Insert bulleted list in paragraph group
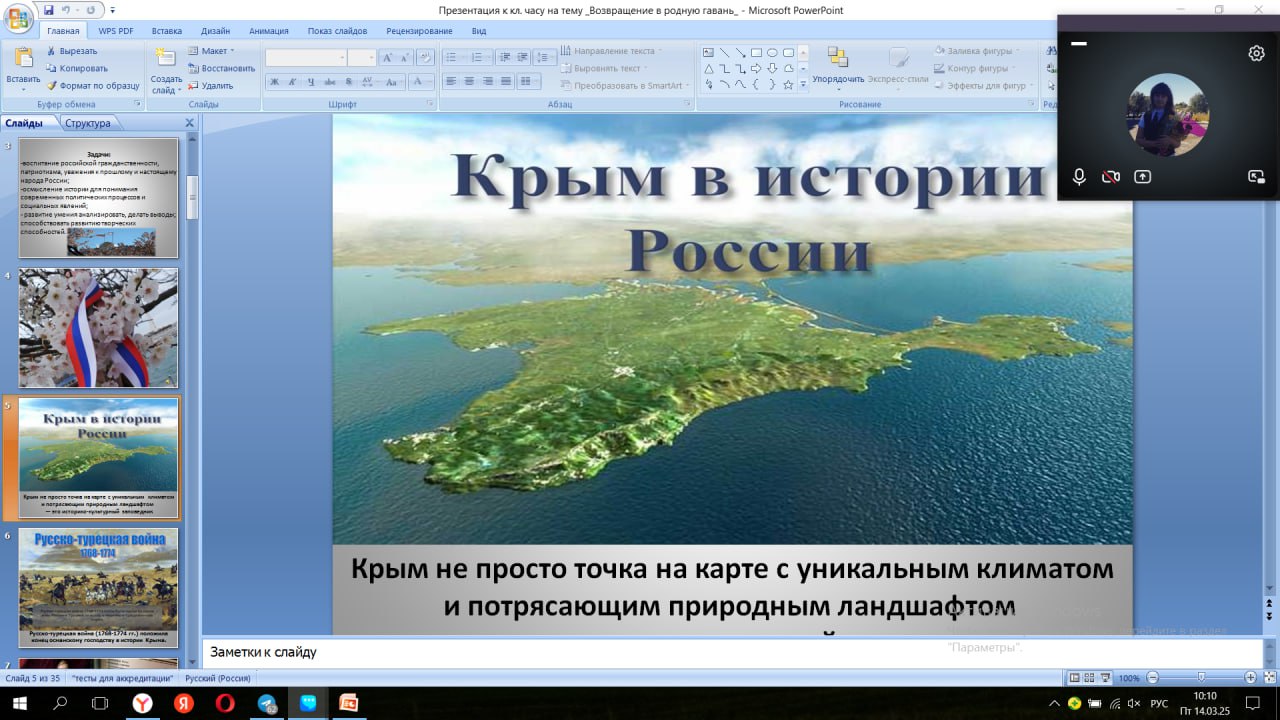Viewport: 1280px width, 720px height. (x=453, y=58)
